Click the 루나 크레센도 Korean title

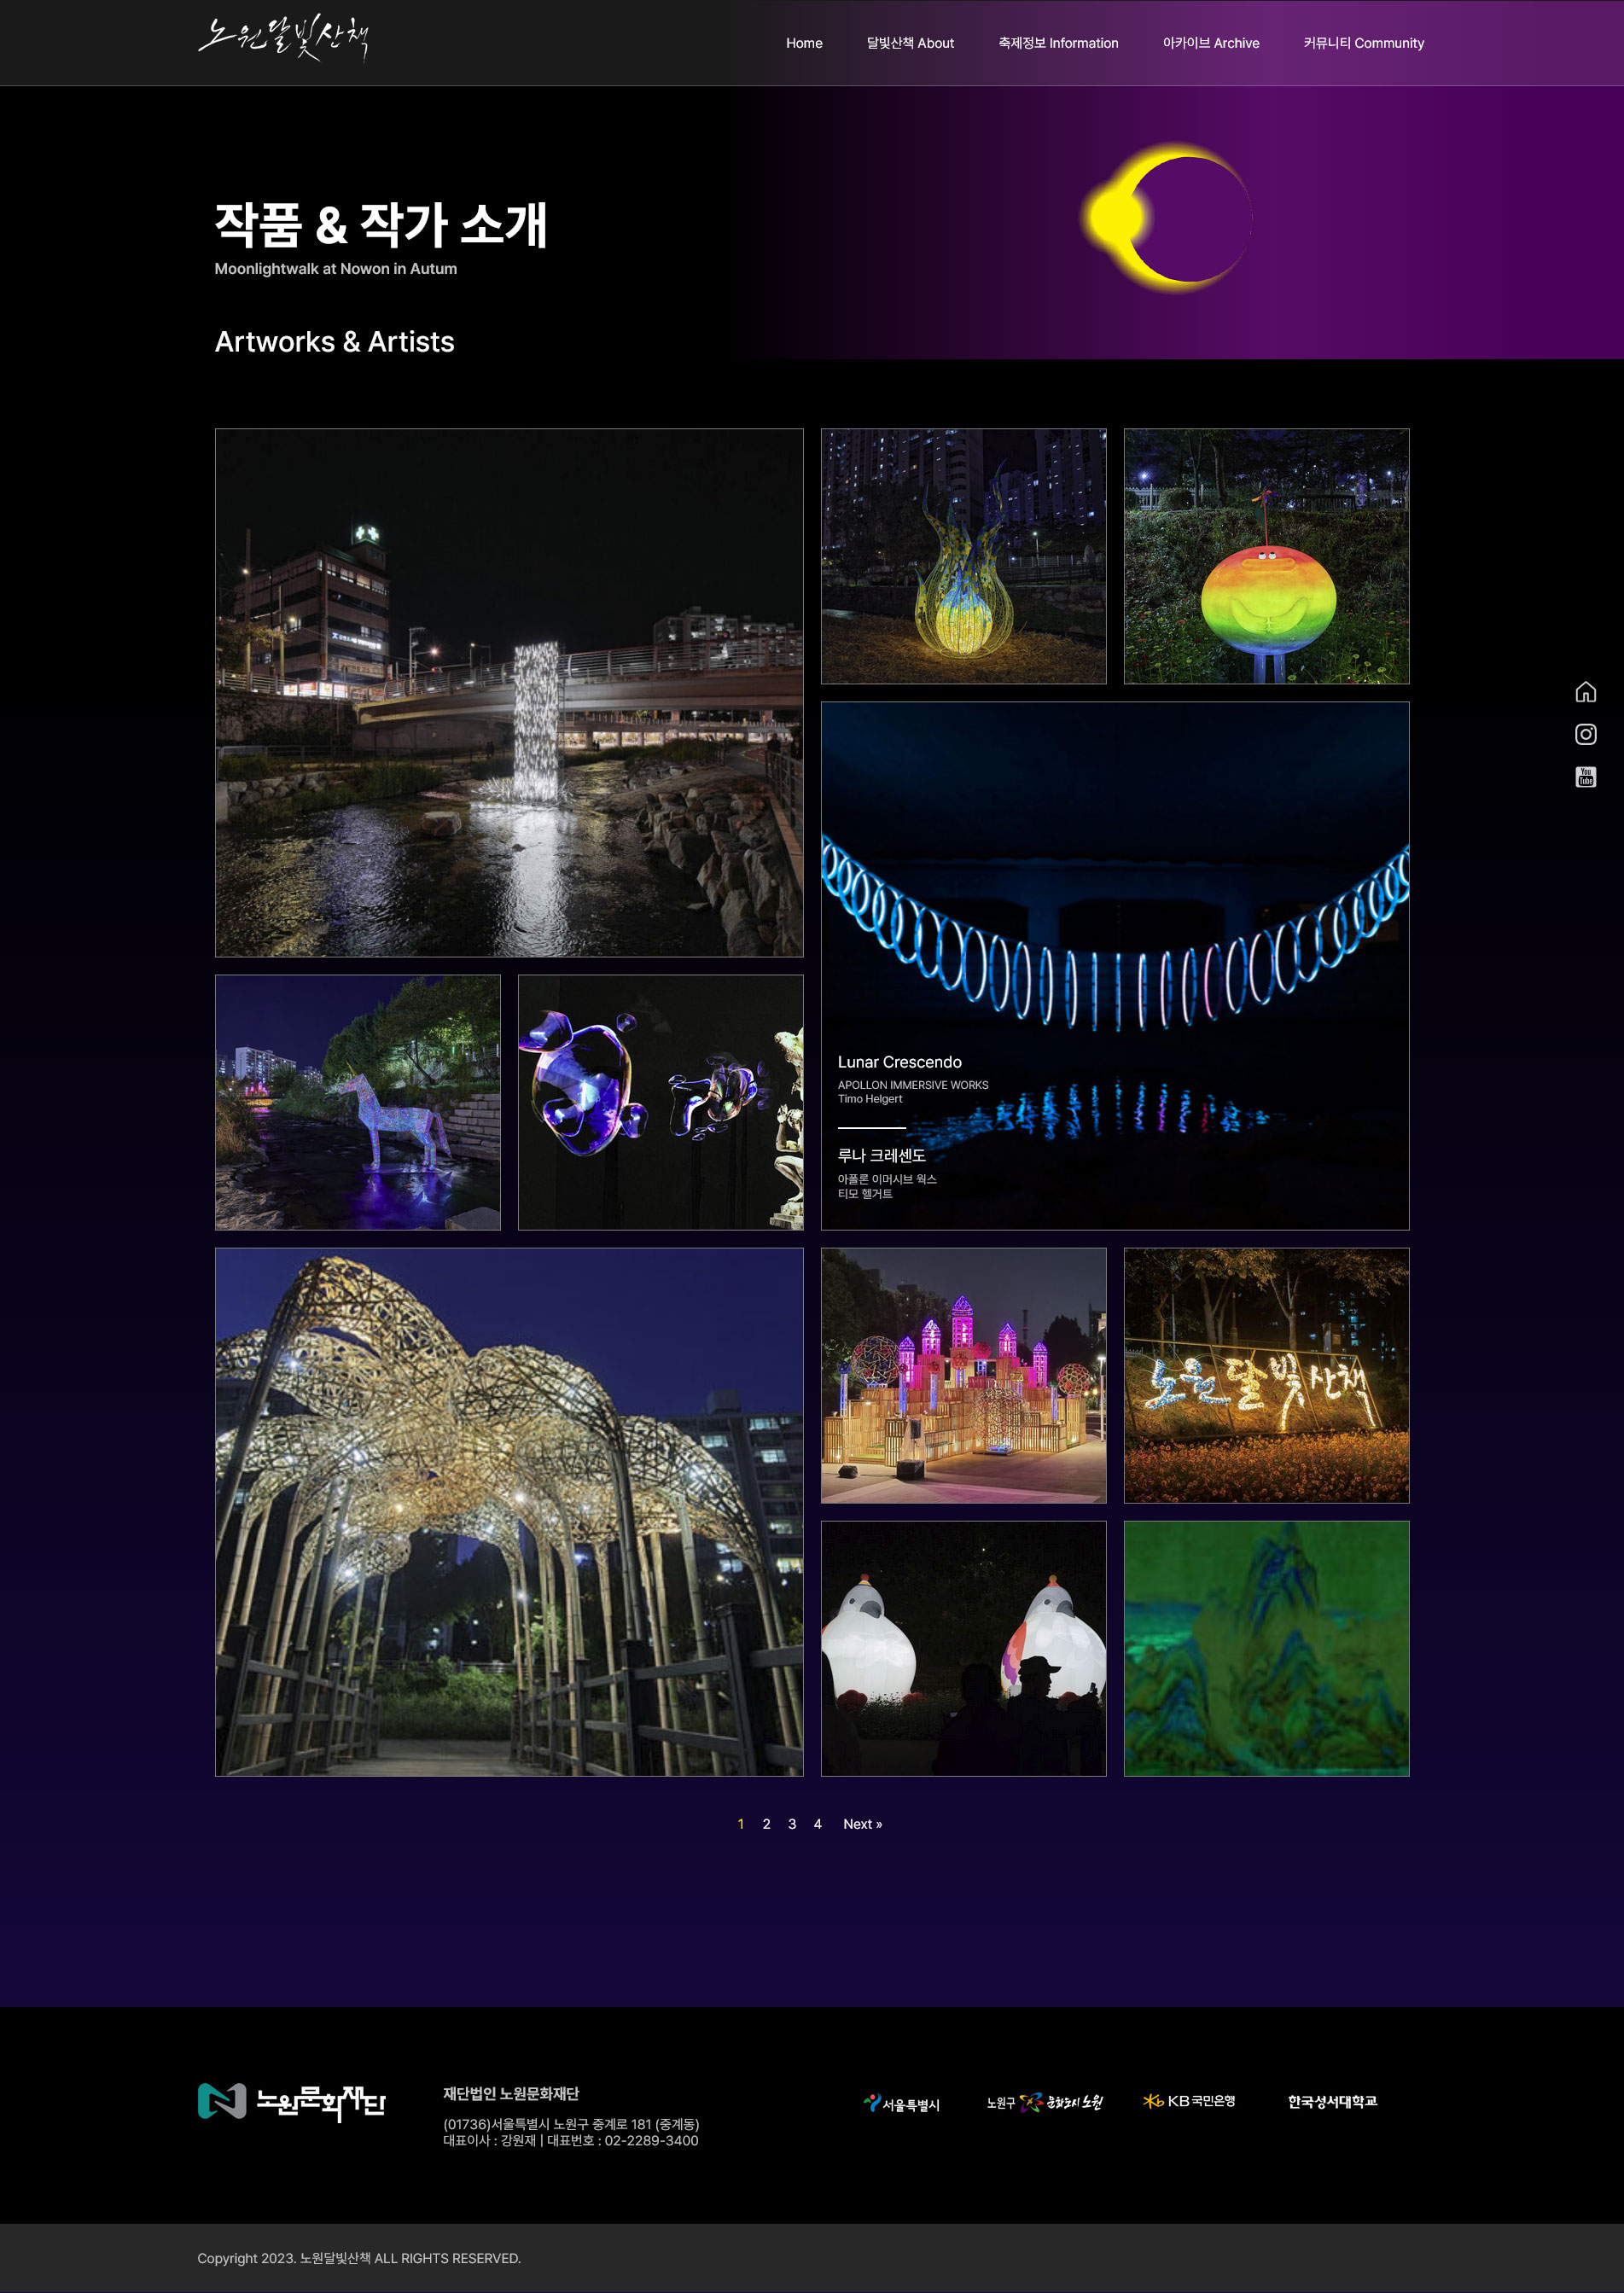[881, 1155]
